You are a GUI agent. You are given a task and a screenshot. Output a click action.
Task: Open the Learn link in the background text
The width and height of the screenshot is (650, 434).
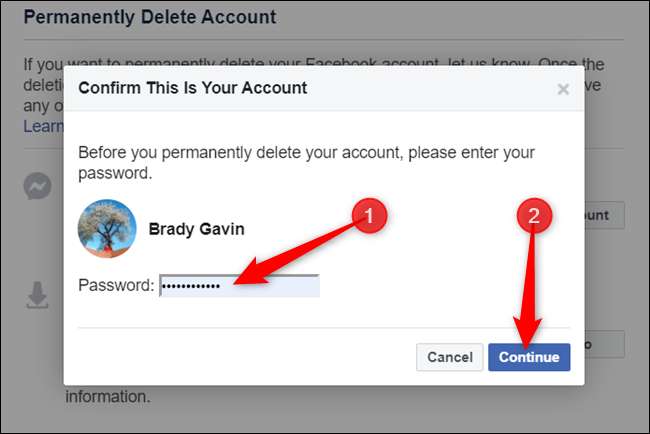(42, 126)
